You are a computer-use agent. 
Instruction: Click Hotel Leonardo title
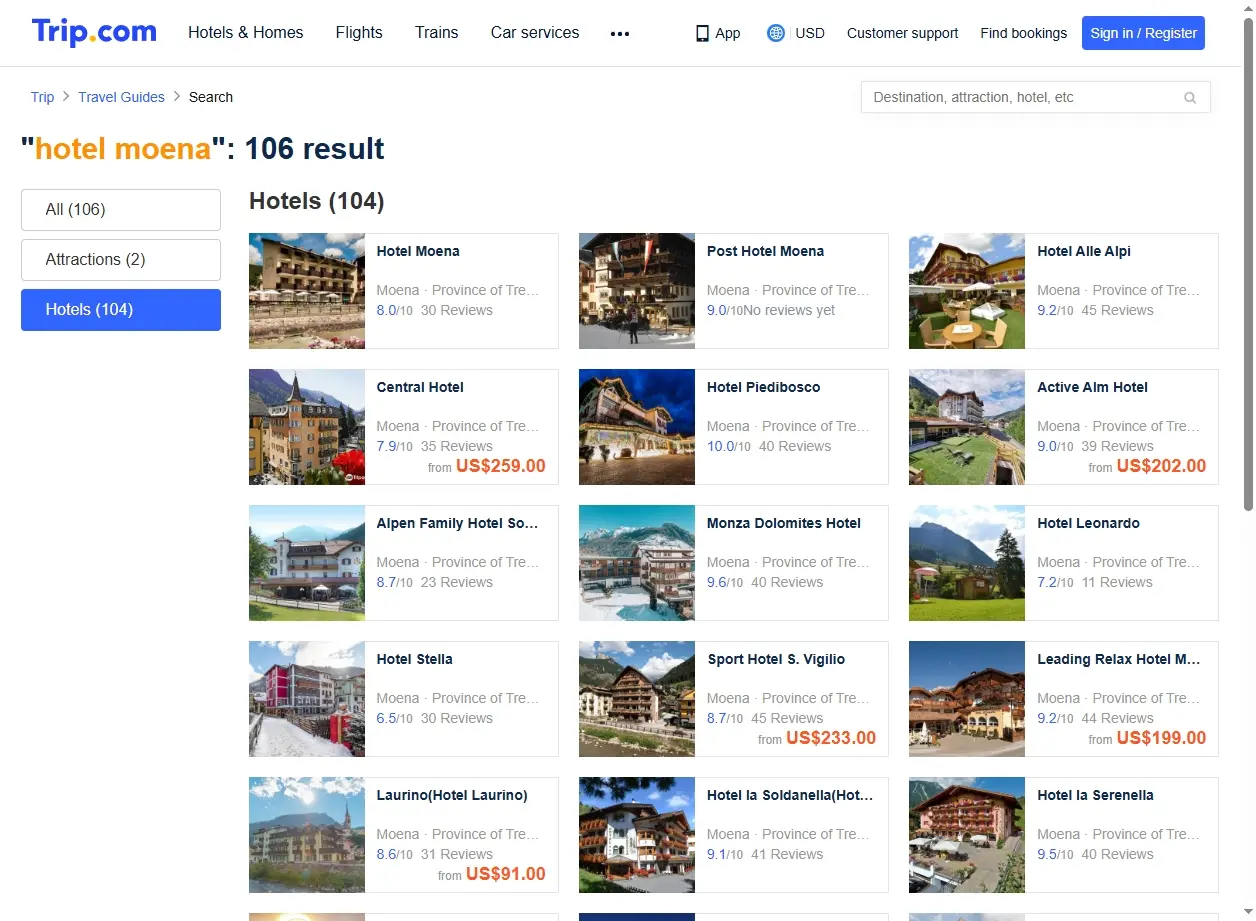1088,523
